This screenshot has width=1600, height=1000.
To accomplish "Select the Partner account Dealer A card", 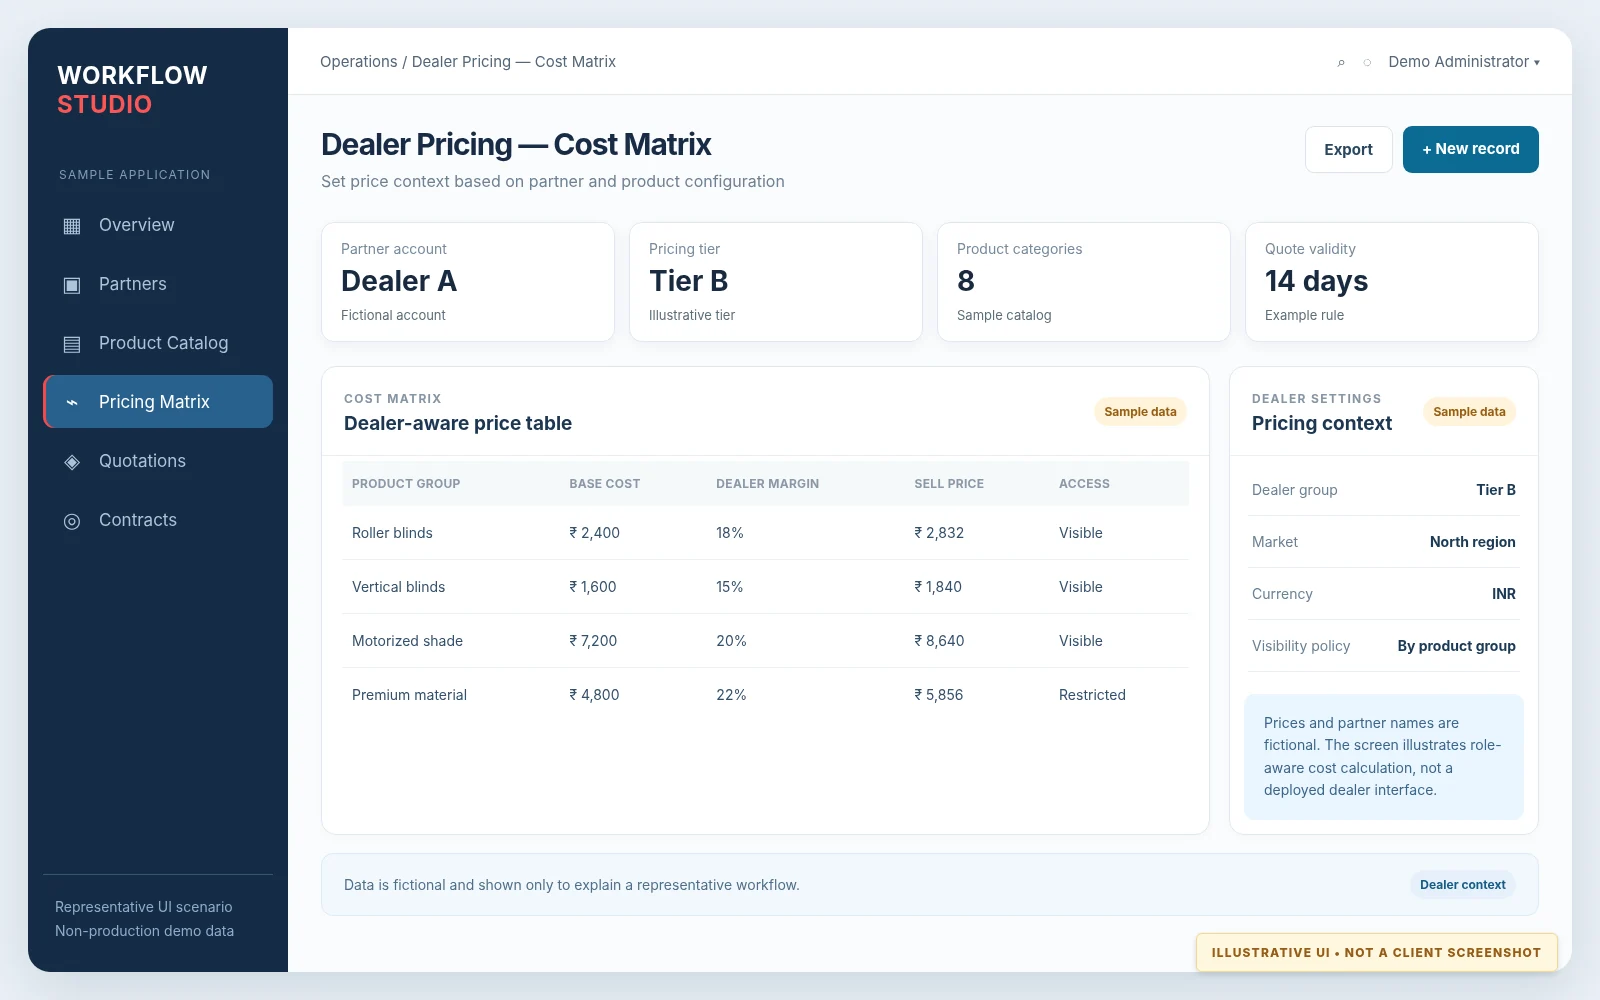I will 468,282.
